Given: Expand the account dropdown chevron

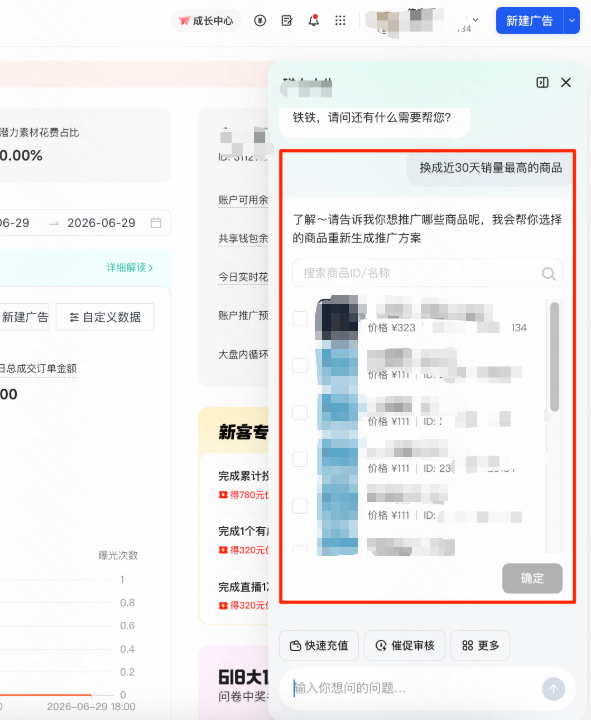Looking at the screenshot, I should coord(476,20).
